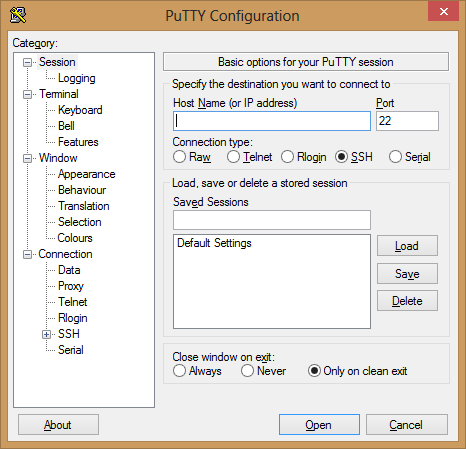Open the Logging category
The width and height of the screenshot is (466, 449).
(x=77, y=78)
